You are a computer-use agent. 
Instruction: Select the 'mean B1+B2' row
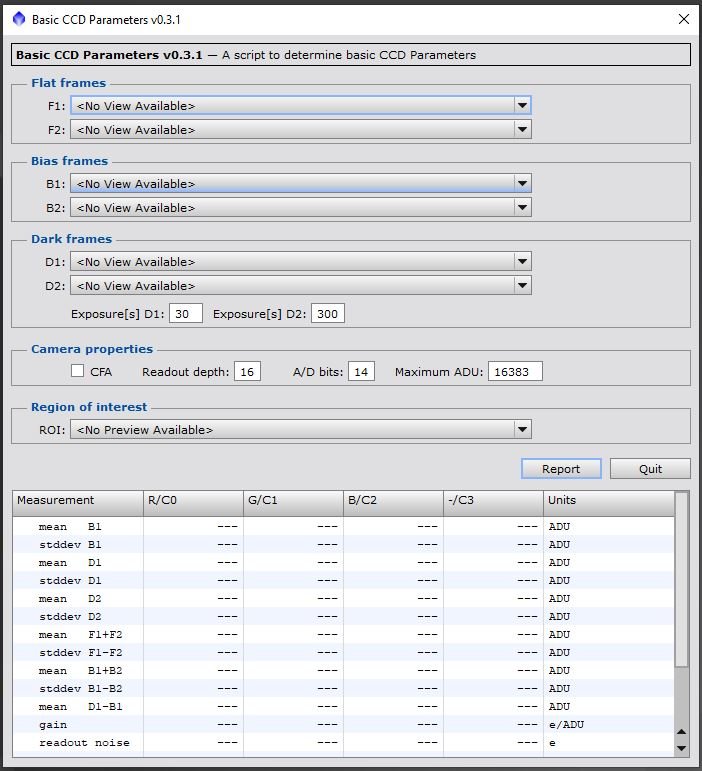pyautogui.click(x=343, y=670)
